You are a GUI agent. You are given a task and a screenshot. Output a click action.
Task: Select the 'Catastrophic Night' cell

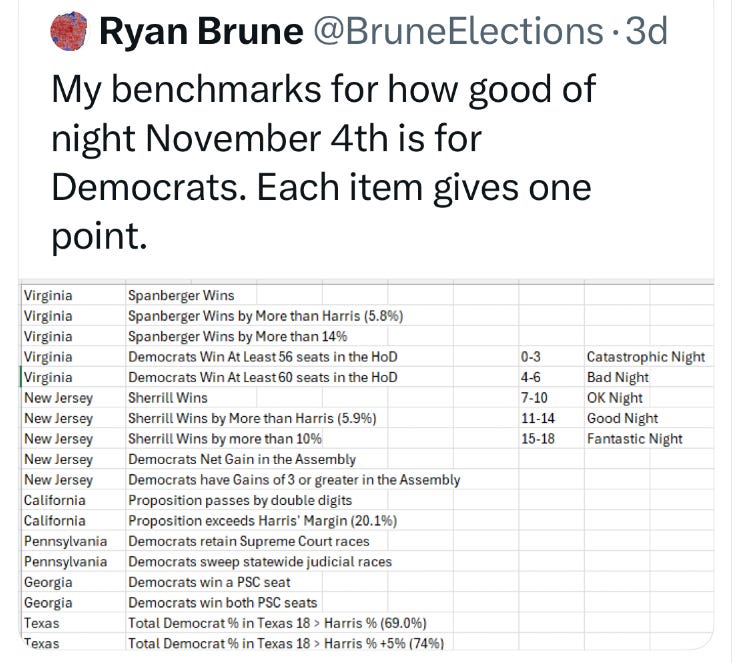(645, 357)
